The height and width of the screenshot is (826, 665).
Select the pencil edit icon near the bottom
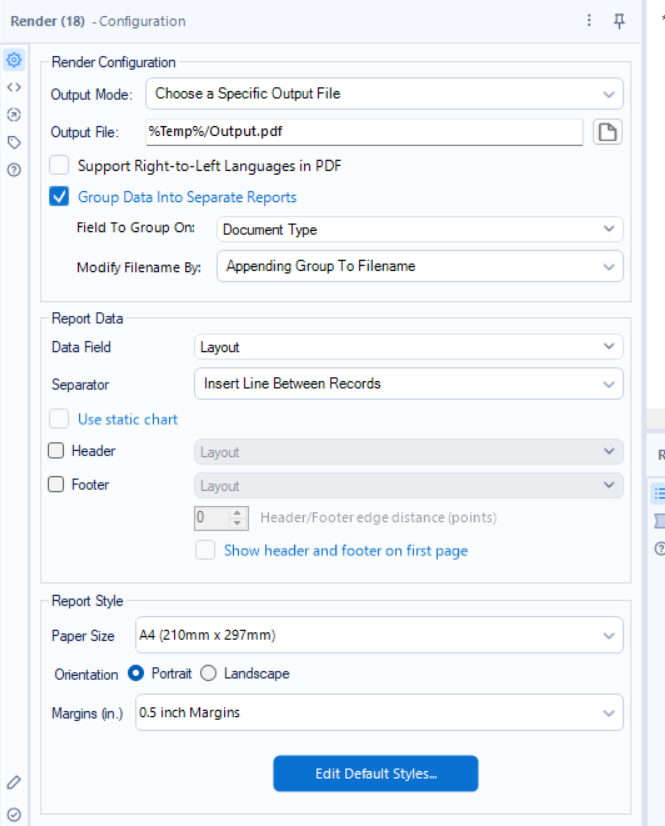13,782
